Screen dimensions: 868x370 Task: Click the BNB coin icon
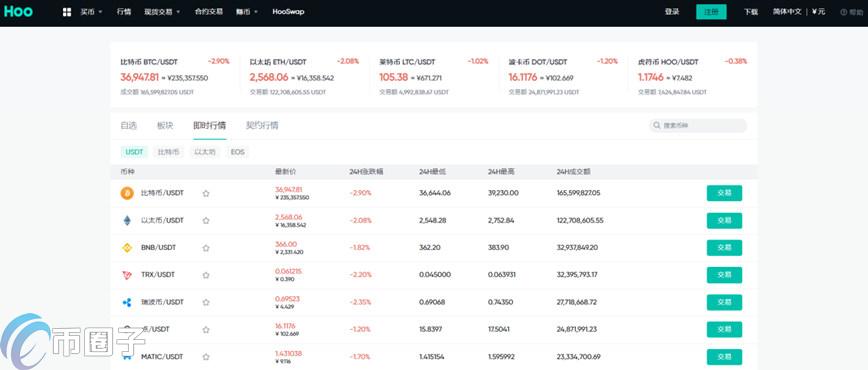pos(127,248)
